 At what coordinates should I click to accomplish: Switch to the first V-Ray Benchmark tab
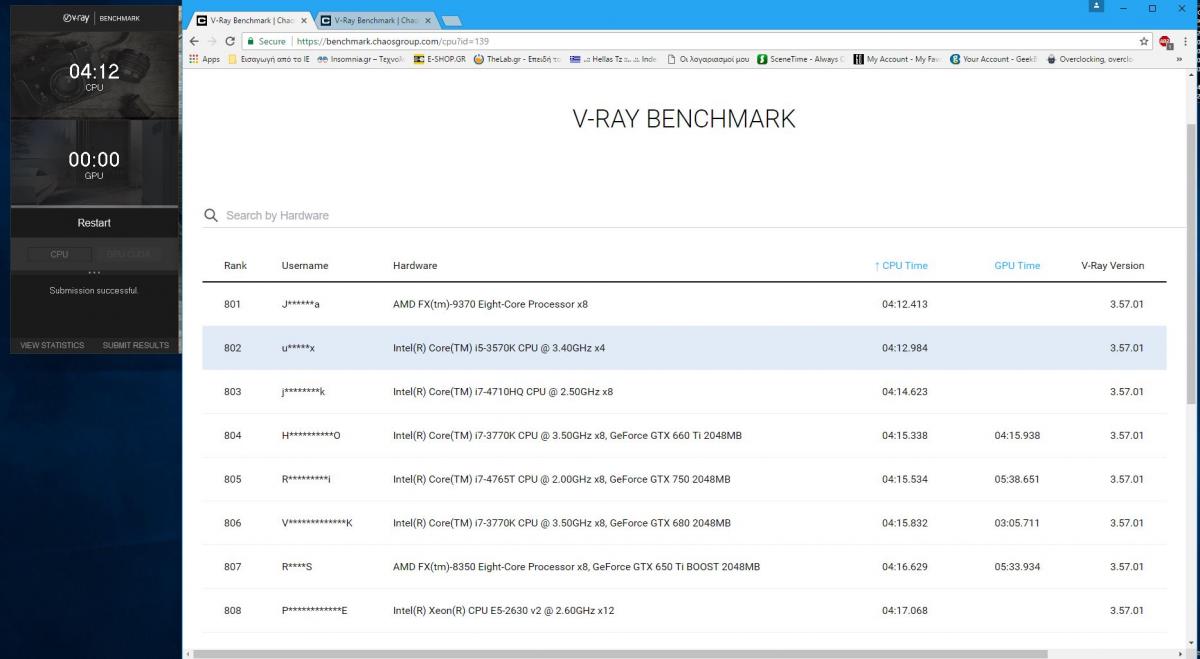[x=251, y=20]
